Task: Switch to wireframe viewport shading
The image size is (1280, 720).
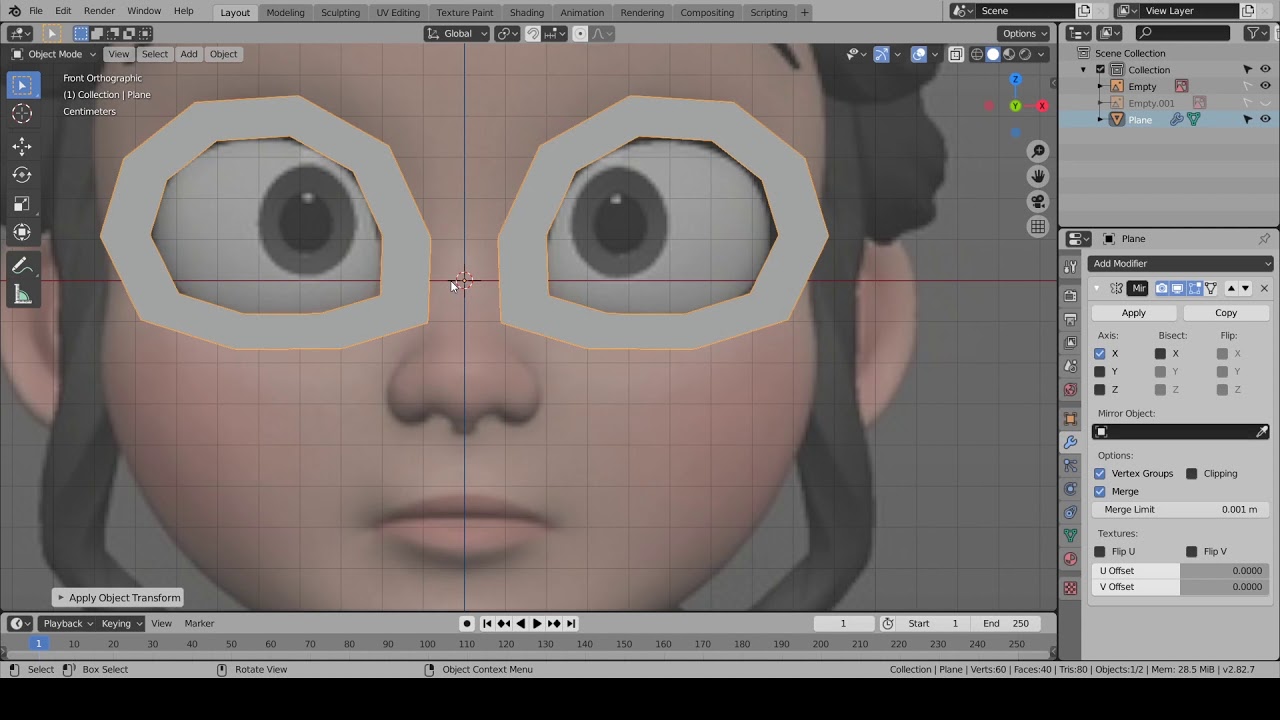Action: [x=977, y=54]
